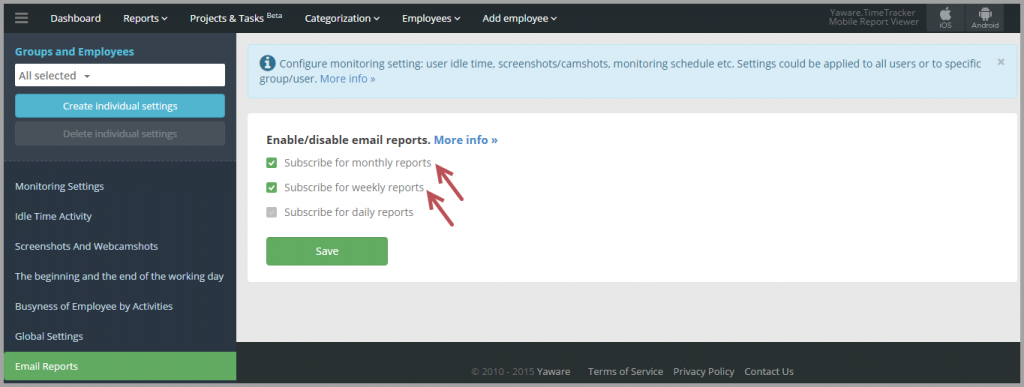Expand the Categorization menu
The height and width of the screenshot is (387, 1024).
(x=342, y=18)
